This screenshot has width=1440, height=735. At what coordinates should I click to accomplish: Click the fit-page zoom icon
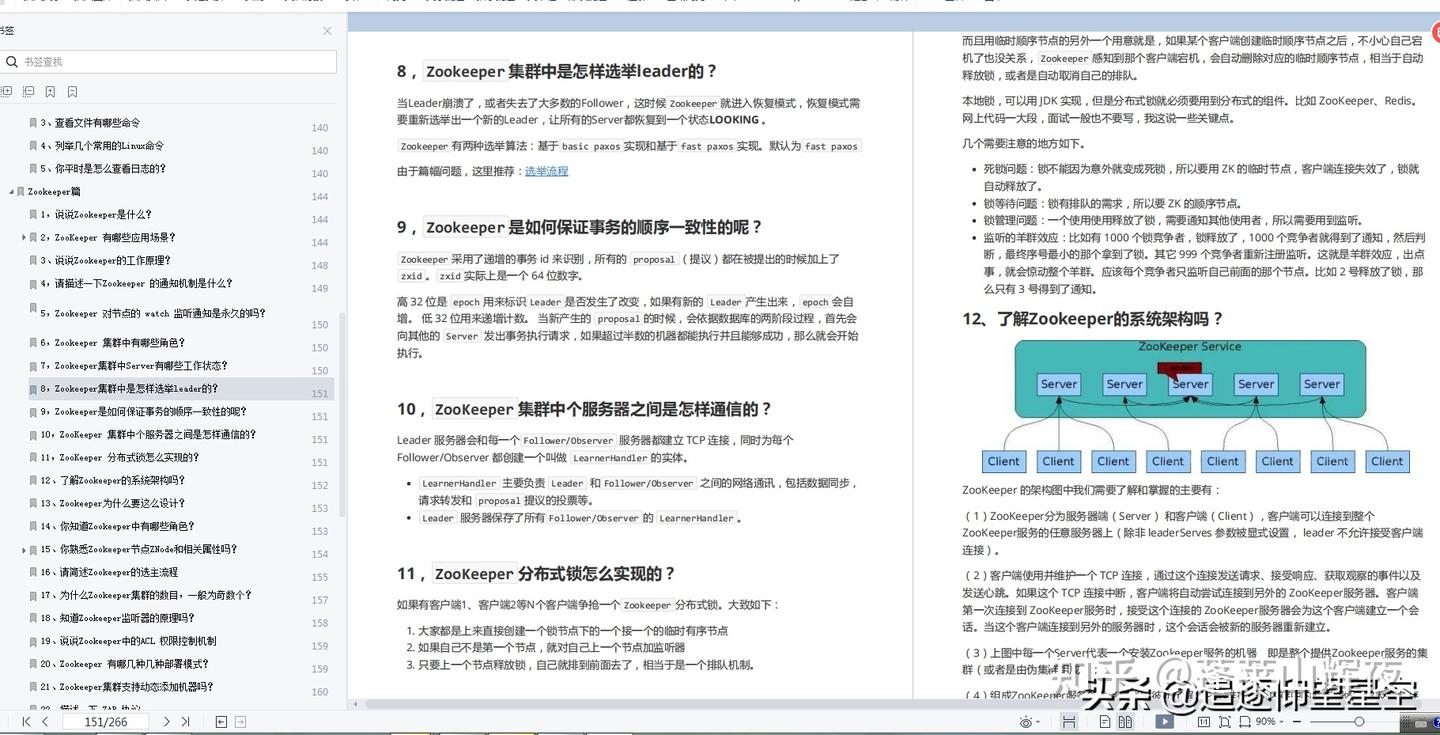pos(1226,721)
